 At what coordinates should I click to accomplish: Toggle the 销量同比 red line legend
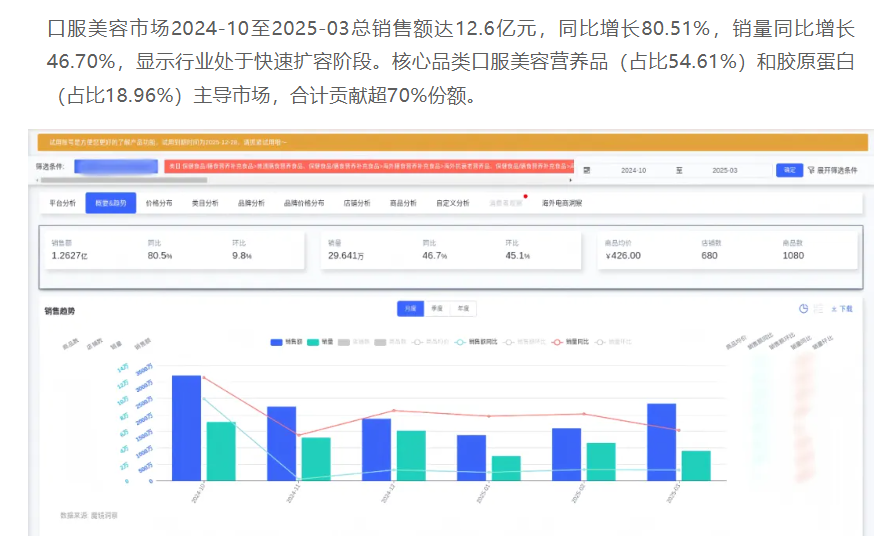point(570,342)
